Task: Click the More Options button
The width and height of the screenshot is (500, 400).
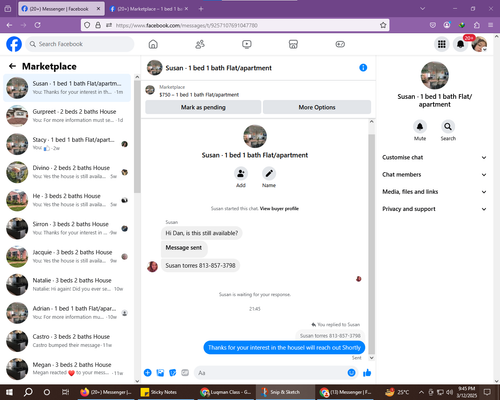Action: click(x=317, y=107)
